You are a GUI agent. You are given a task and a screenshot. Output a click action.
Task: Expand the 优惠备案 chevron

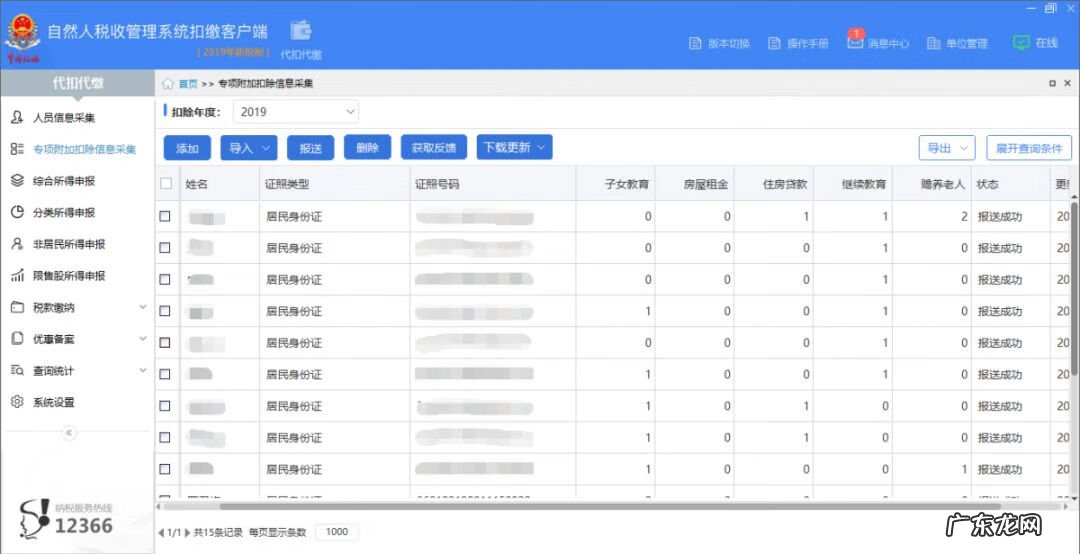143,338
